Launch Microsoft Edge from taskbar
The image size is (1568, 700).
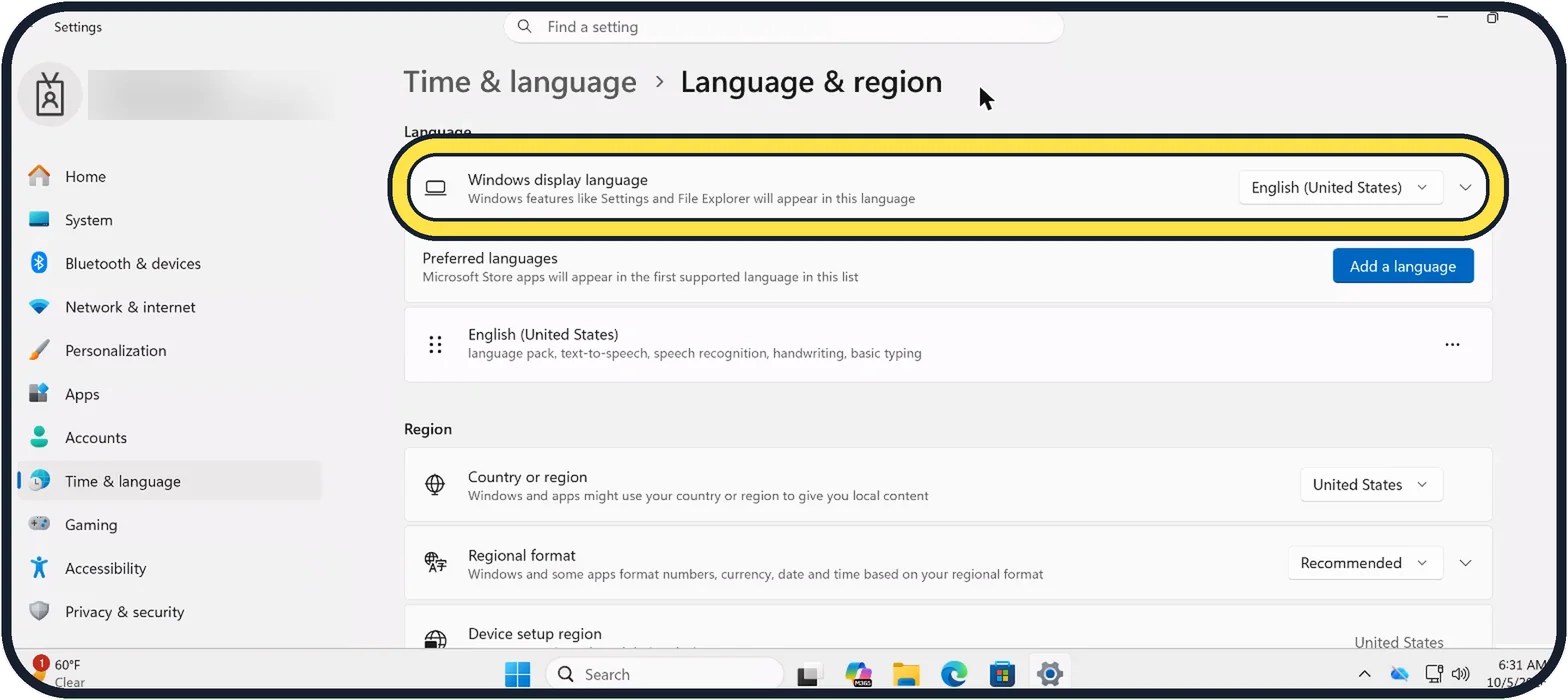pos(954,675)
